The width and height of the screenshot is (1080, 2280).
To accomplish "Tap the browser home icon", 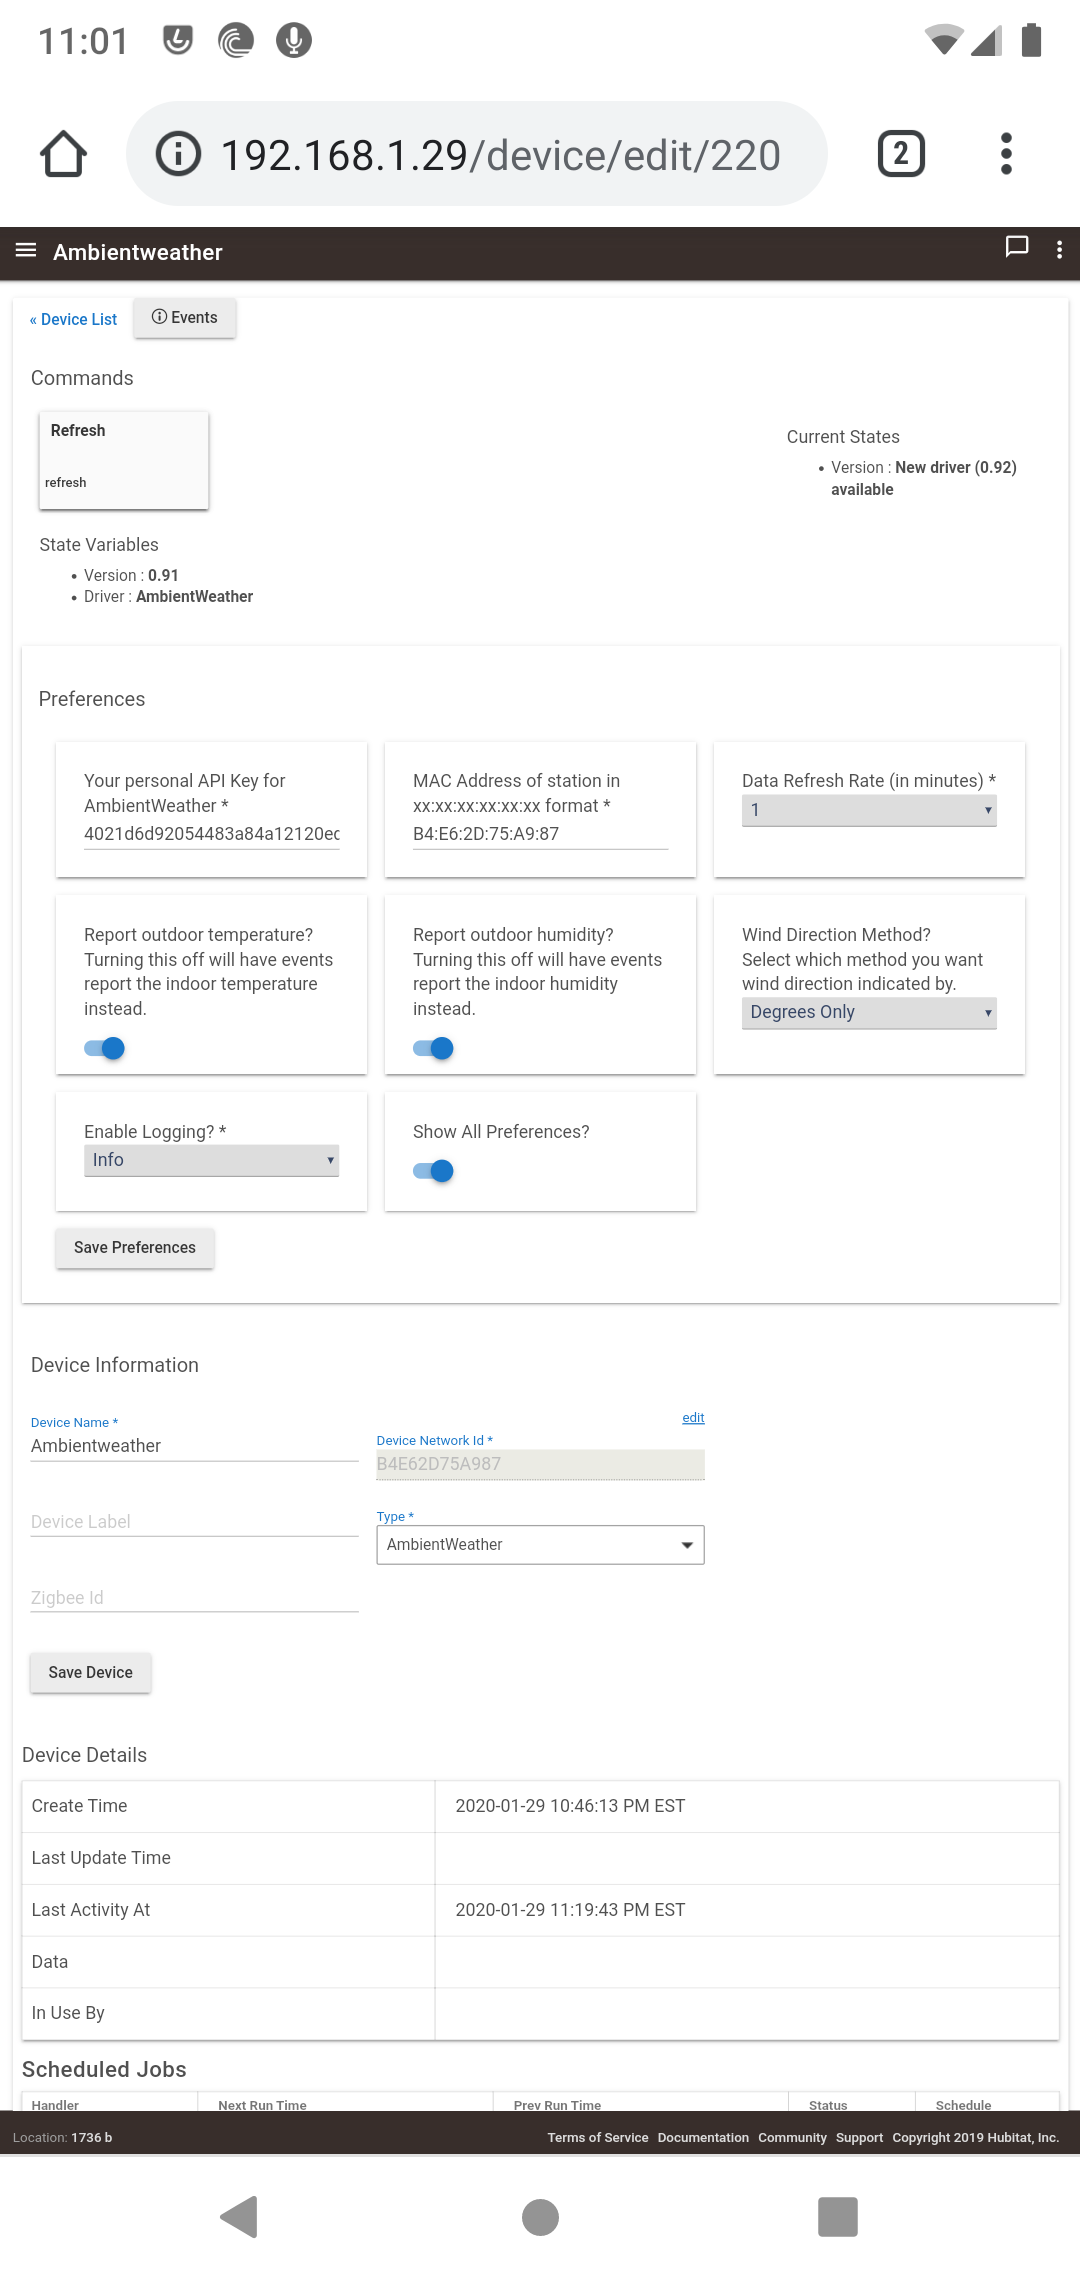I will (x=63, y=154).
